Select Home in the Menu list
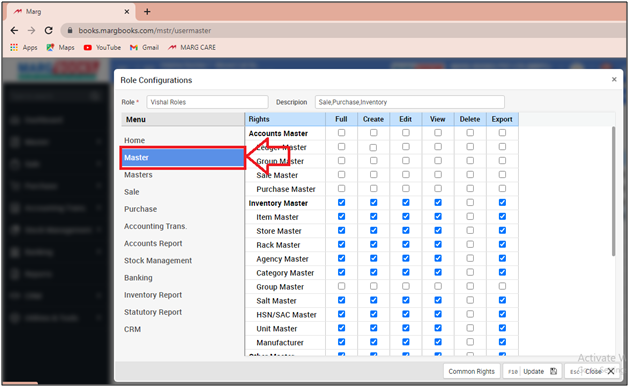Viewport: 630px width, 387px height. tap(134, 140)
